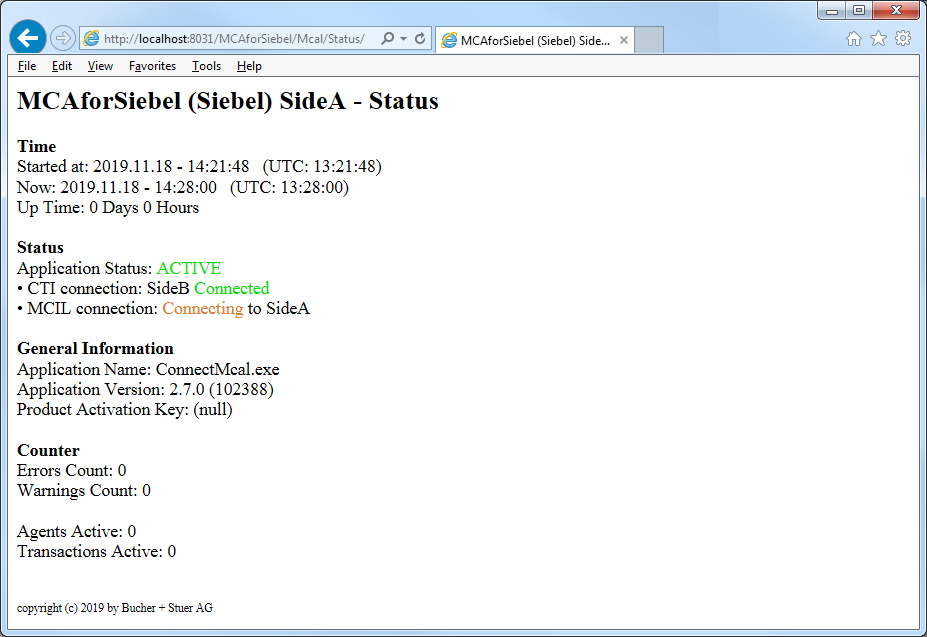Refresh the status page
This screenshot has width=927, height=637.
[422, 37]
